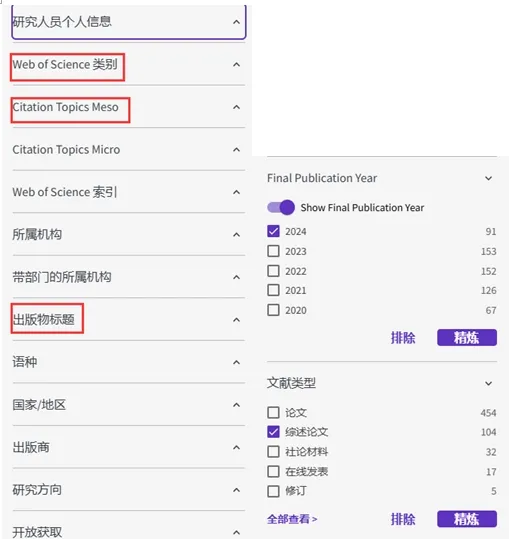The height and width of the screenshot is (539, 509).
Task: Expand the Citation Topics Micro chevron
Action: click(236, 150)
